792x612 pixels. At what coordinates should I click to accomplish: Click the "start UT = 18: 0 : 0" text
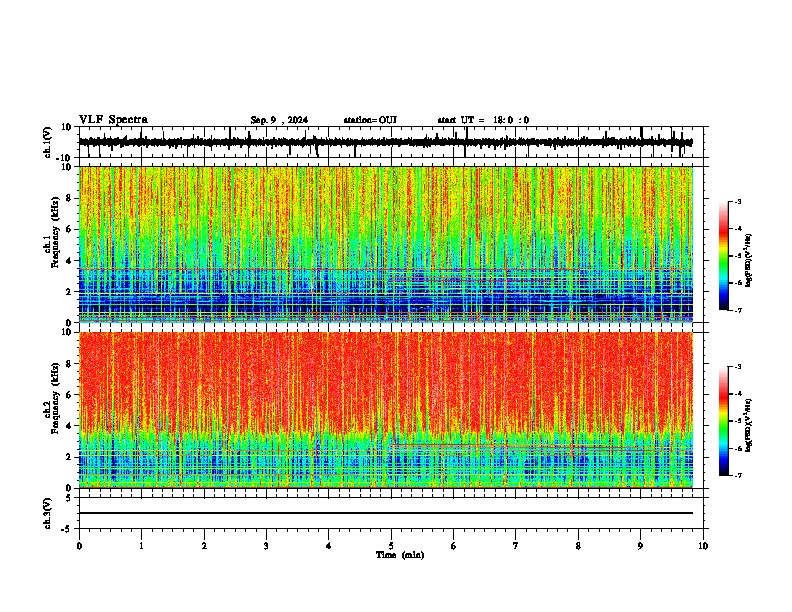tap(483, 120)
